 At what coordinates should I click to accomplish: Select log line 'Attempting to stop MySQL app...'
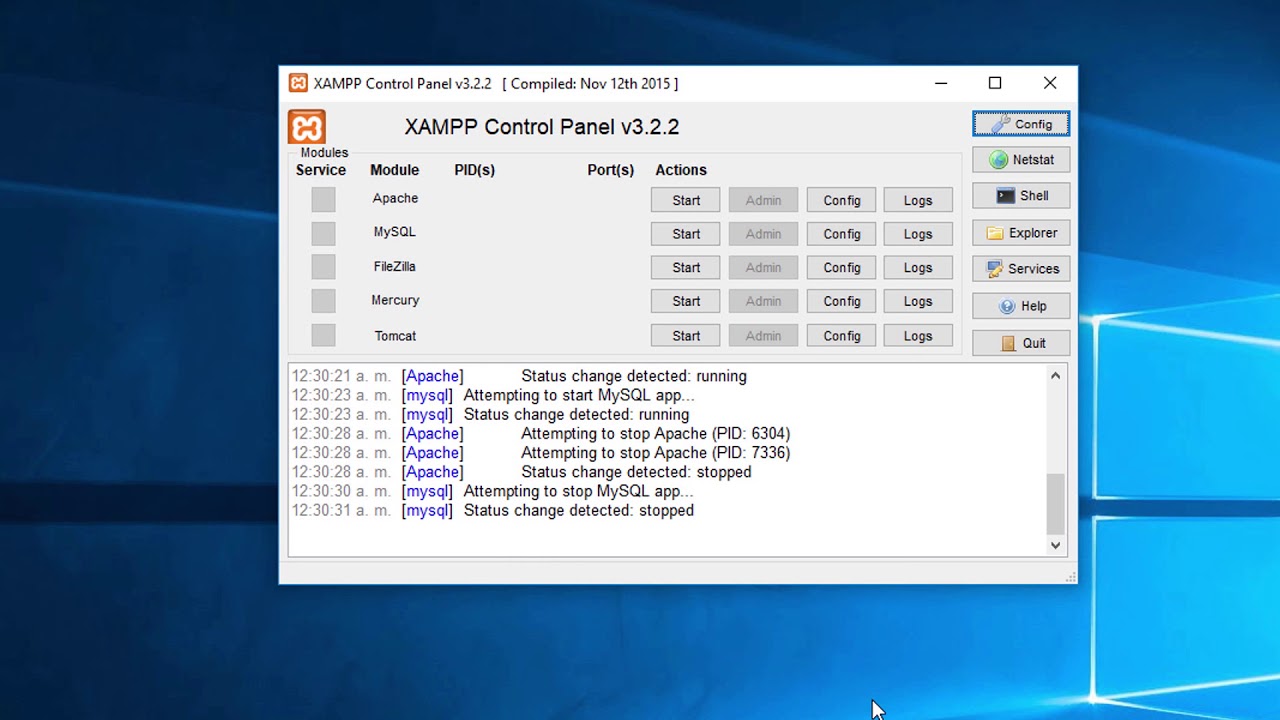[x=493, y=491]
